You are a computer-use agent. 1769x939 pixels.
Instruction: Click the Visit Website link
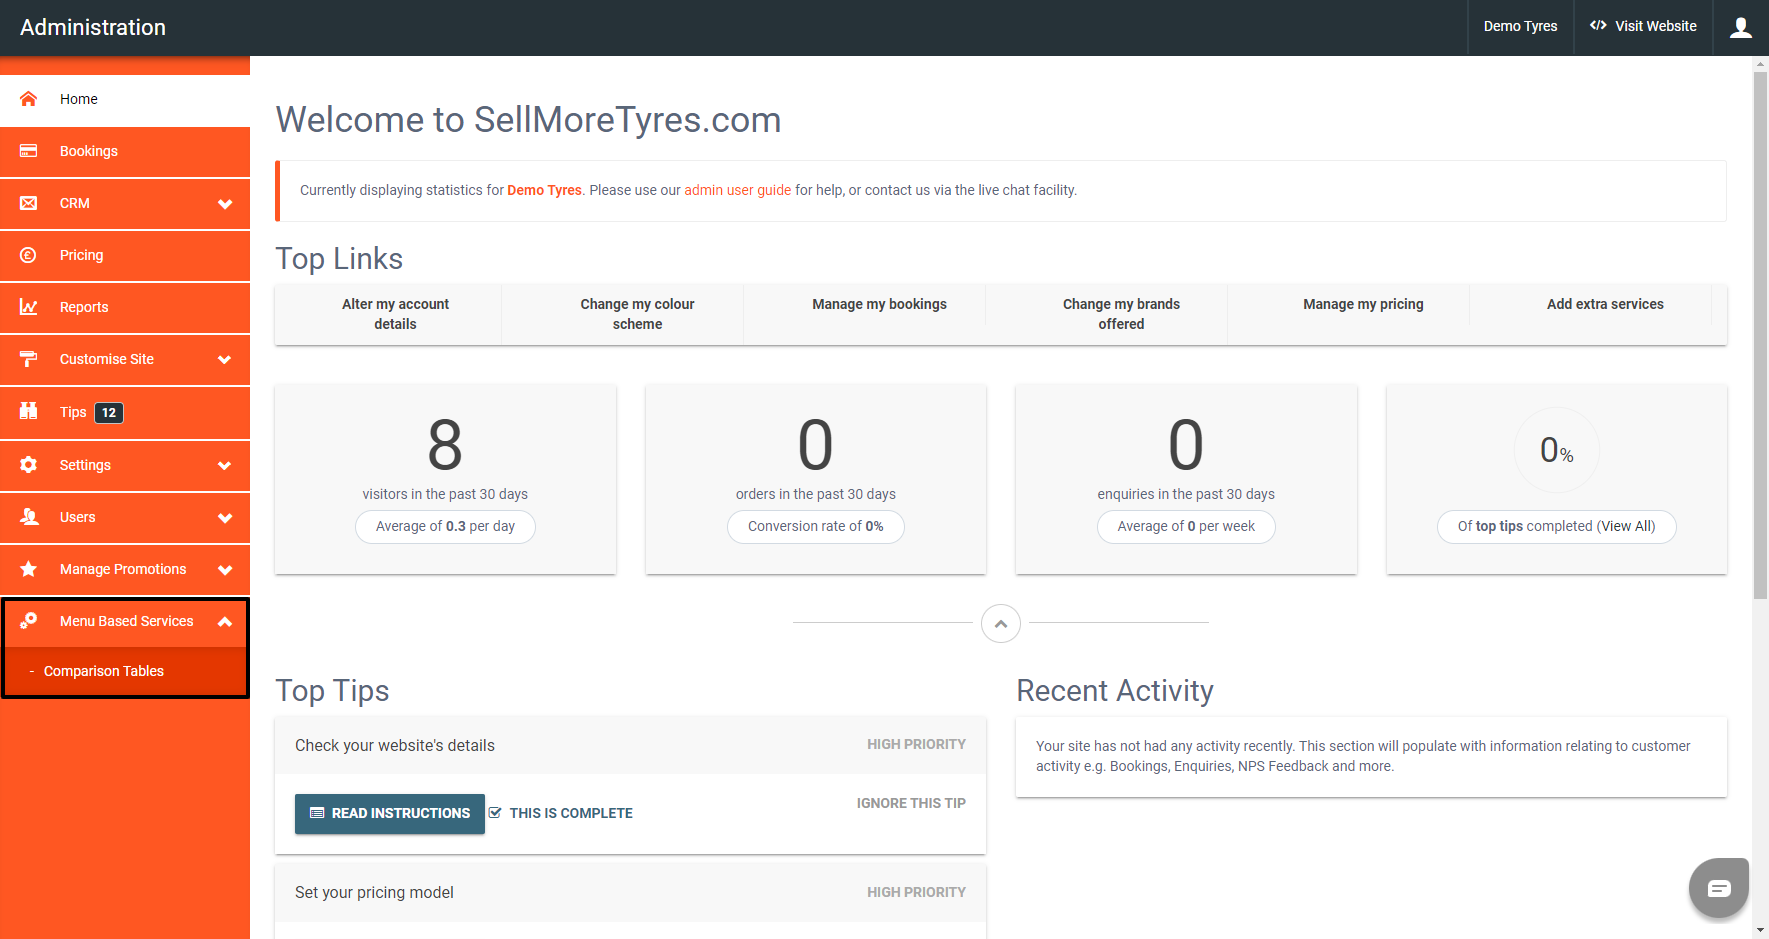click(1643, 27)
